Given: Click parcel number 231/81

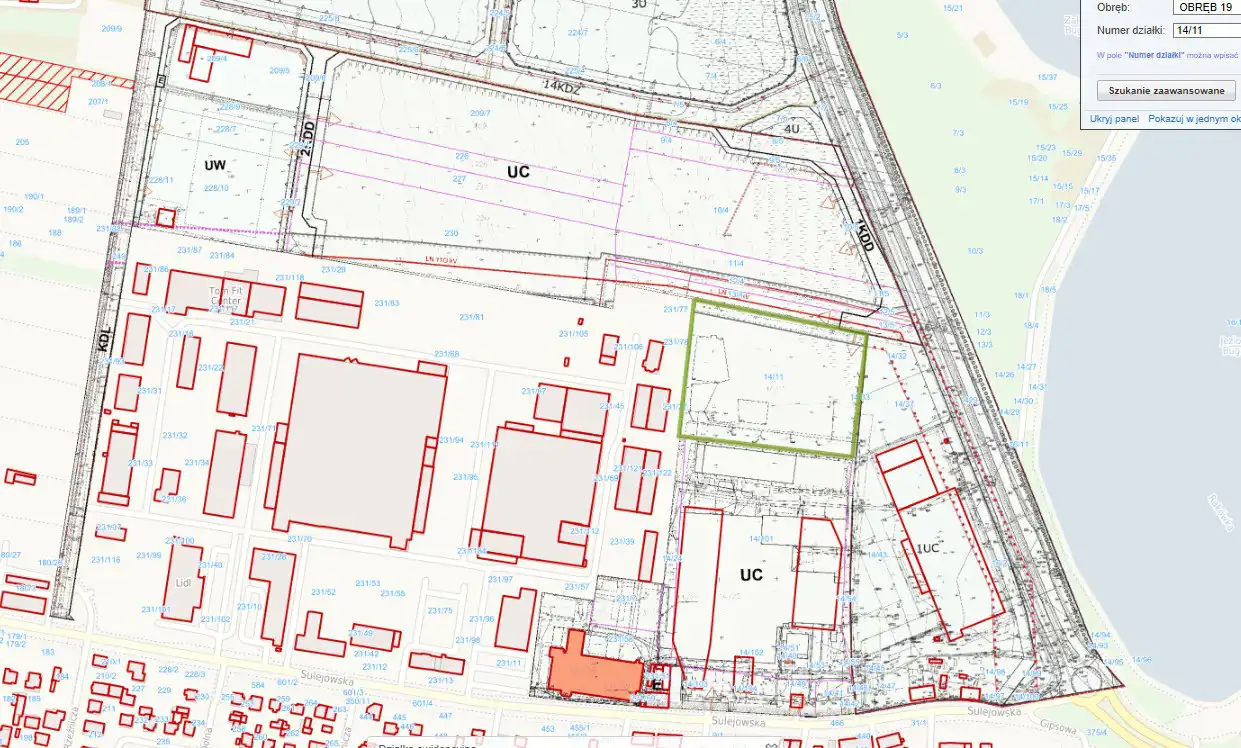Looking at the screenshot, I should [471, 317].
